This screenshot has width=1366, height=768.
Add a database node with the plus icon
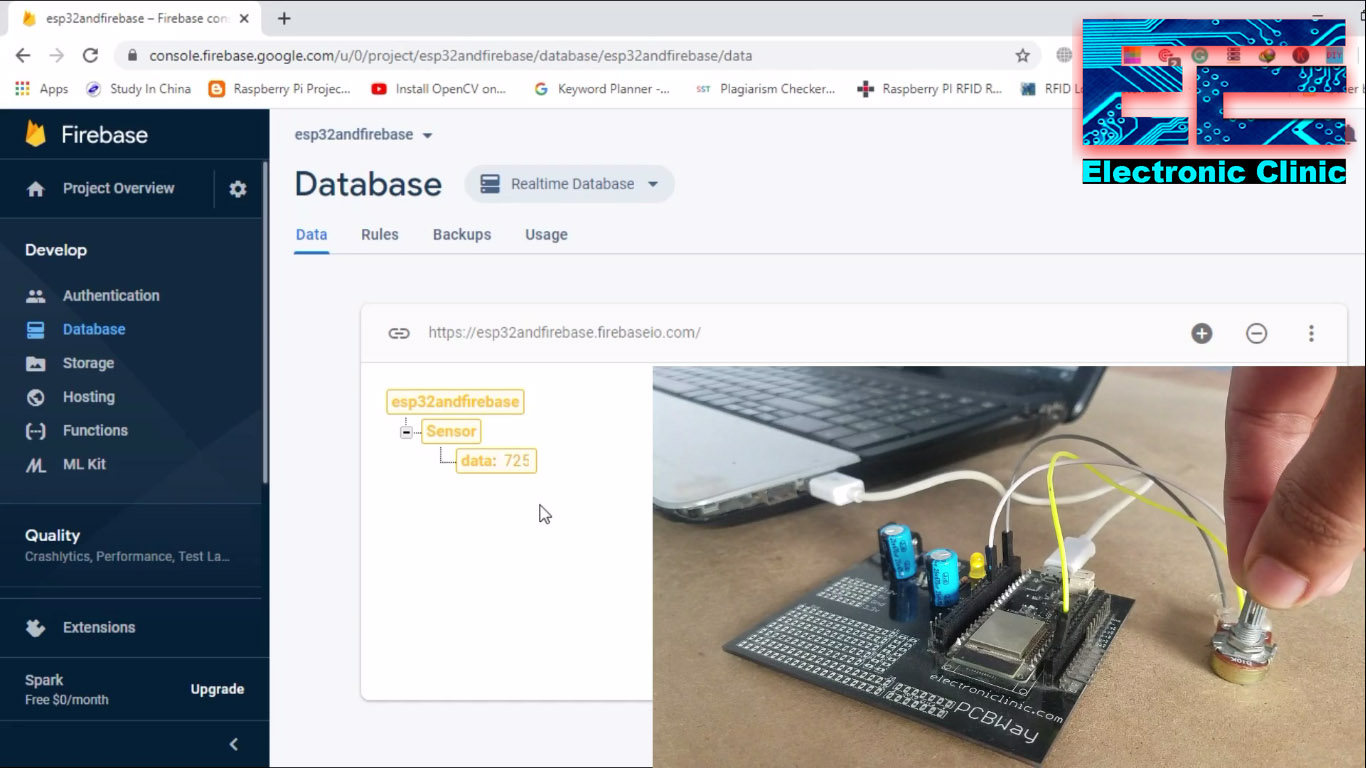tap(1201, 333)
